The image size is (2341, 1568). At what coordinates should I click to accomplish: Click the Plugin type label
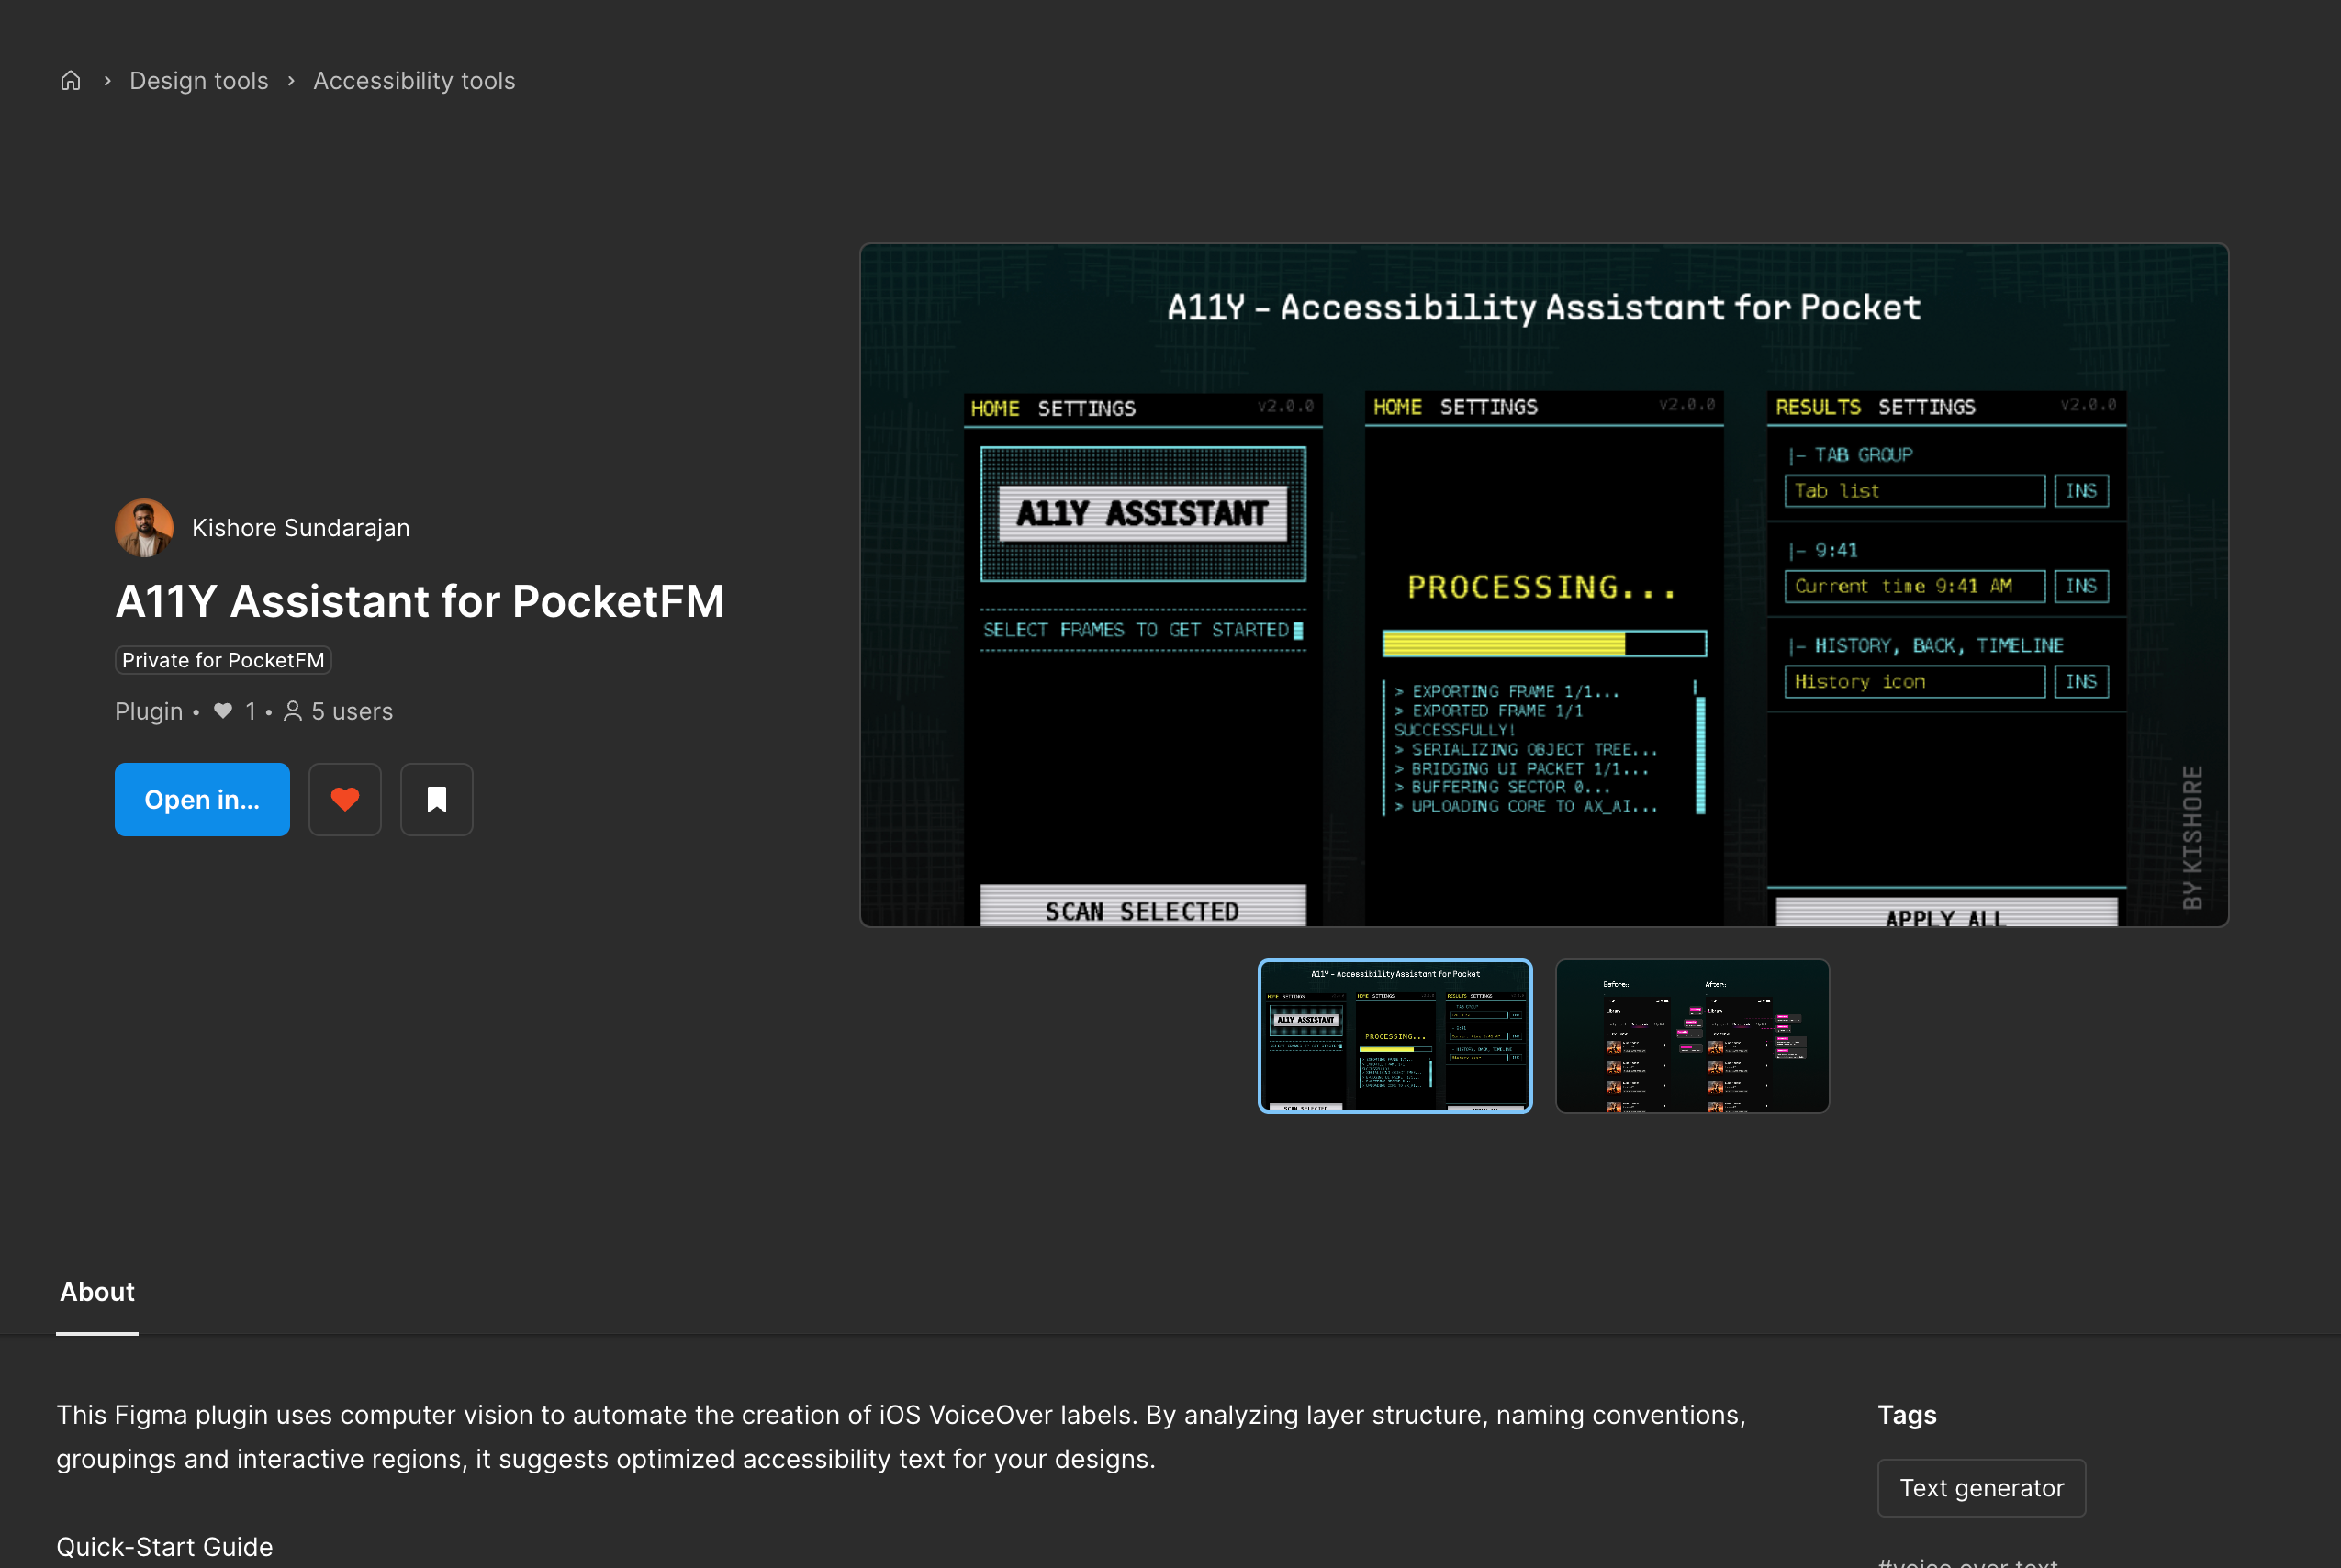click(x=149, y=712)
